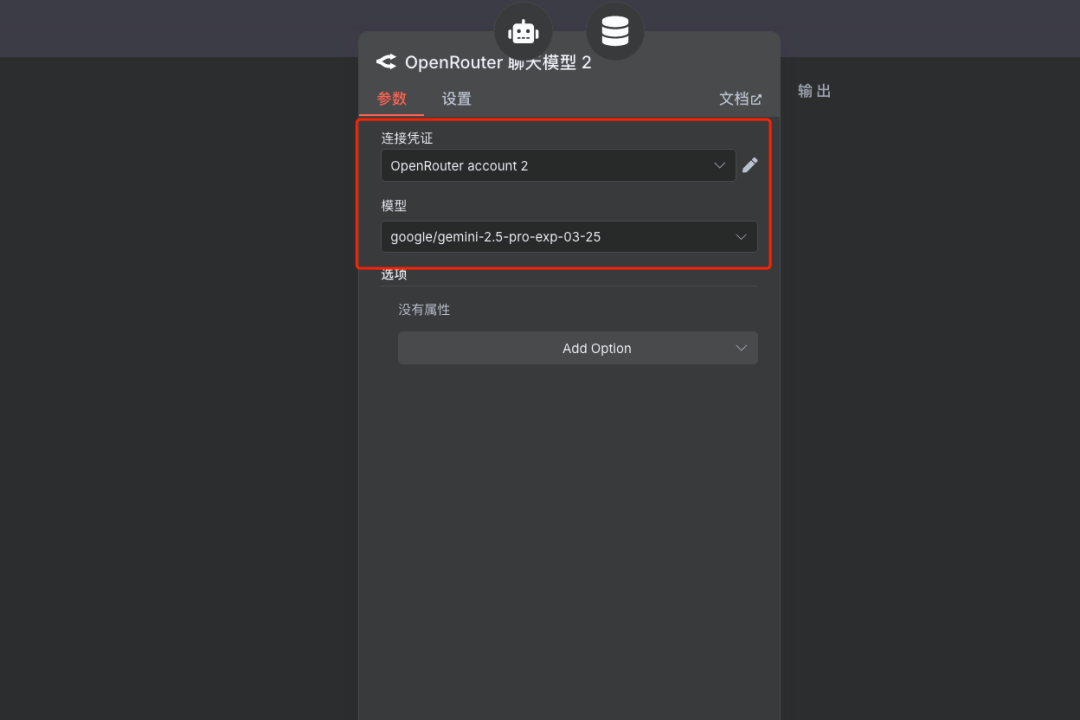1080x720 pixels.
Task: Click the robot AI agent icon
Action: pos(523,32)
